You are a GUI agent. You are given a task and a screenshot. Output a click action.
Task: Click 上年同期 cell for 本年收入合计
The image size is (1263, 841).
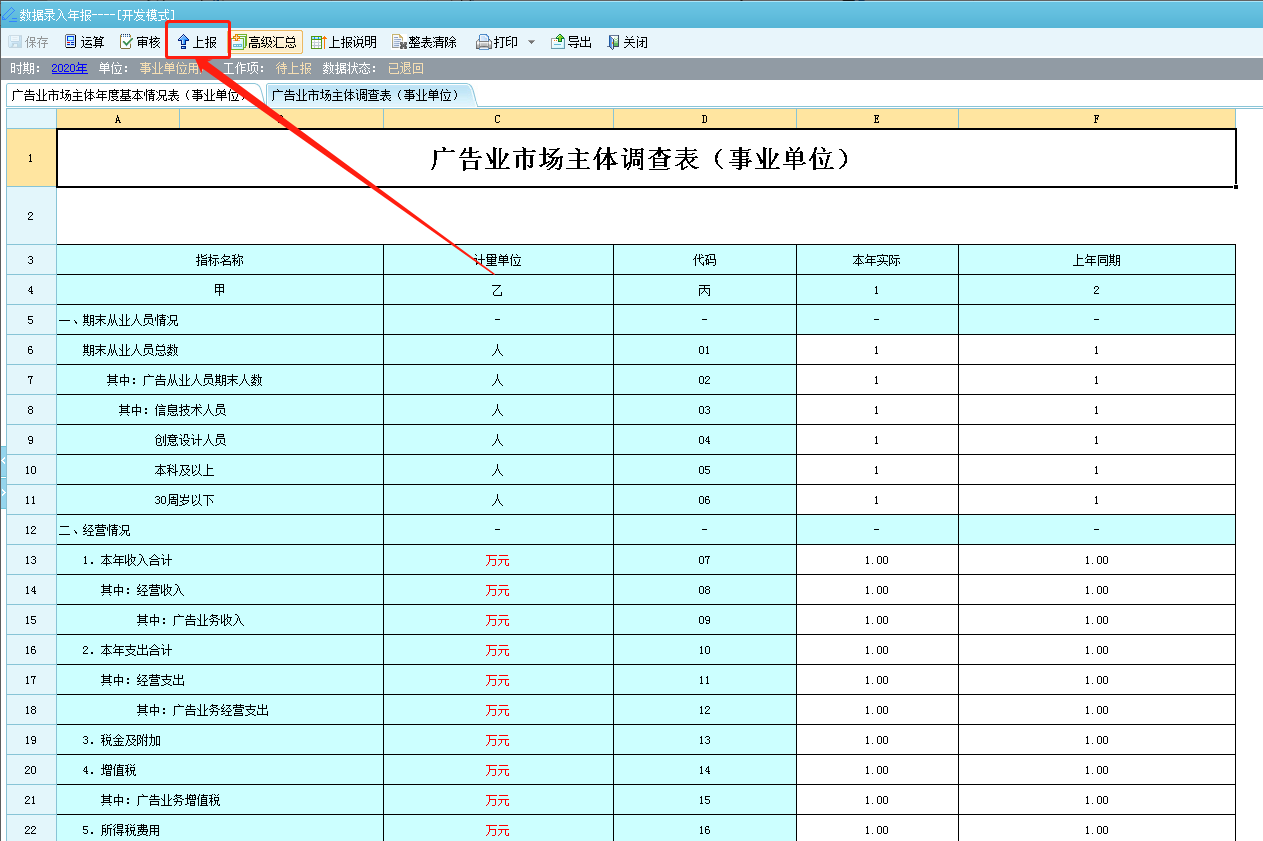[1096, 560]
